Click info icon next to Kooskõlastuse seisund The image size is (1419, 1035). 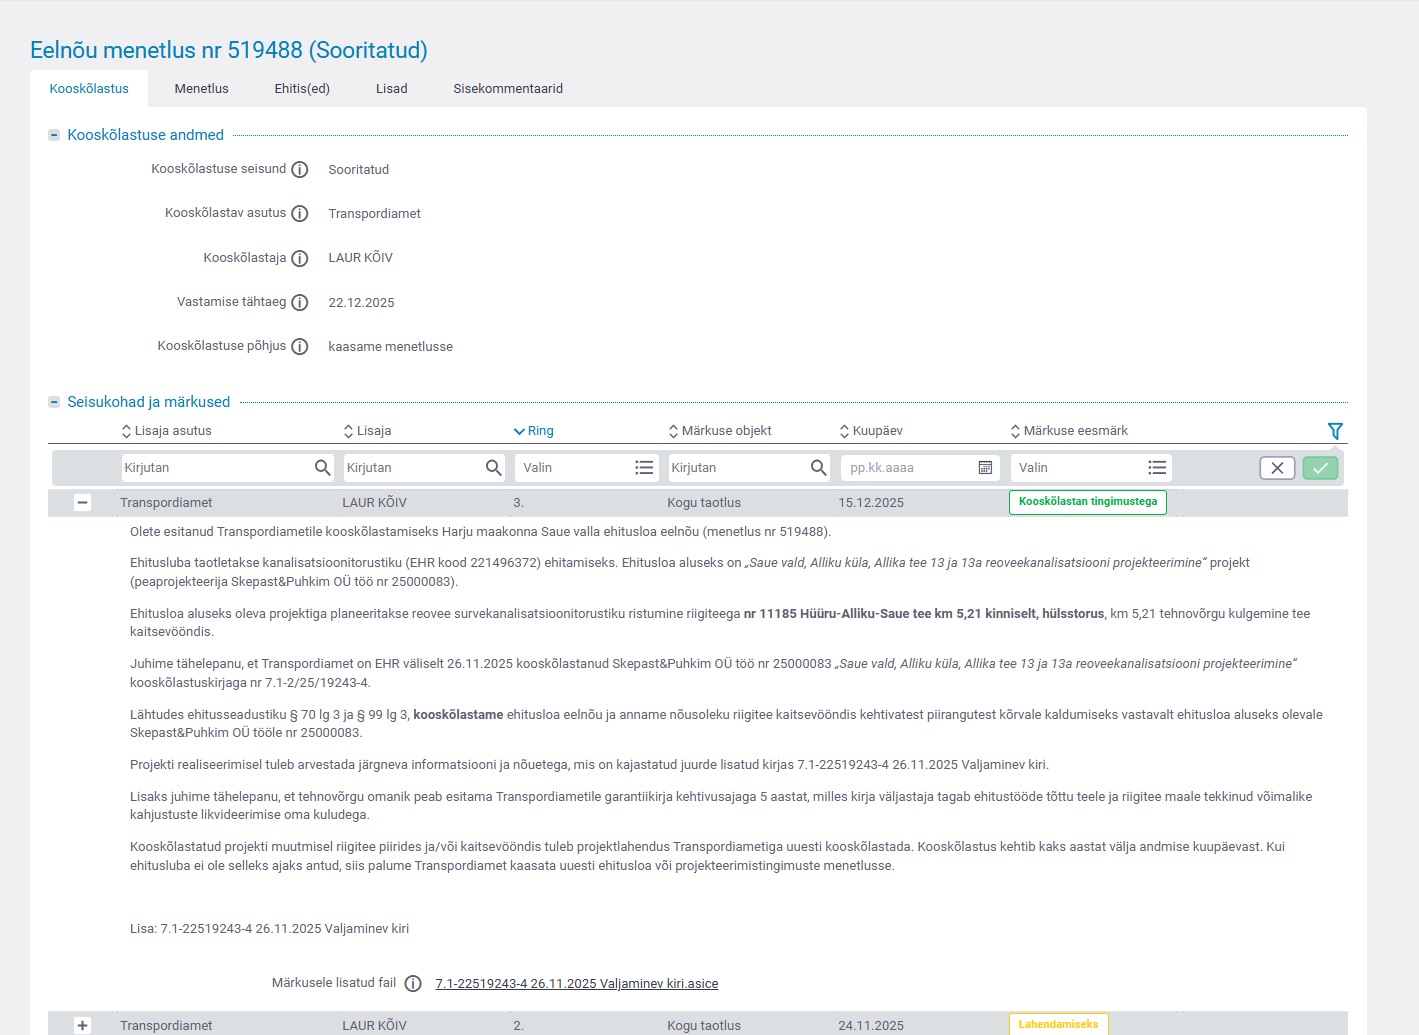pos(299,170)
